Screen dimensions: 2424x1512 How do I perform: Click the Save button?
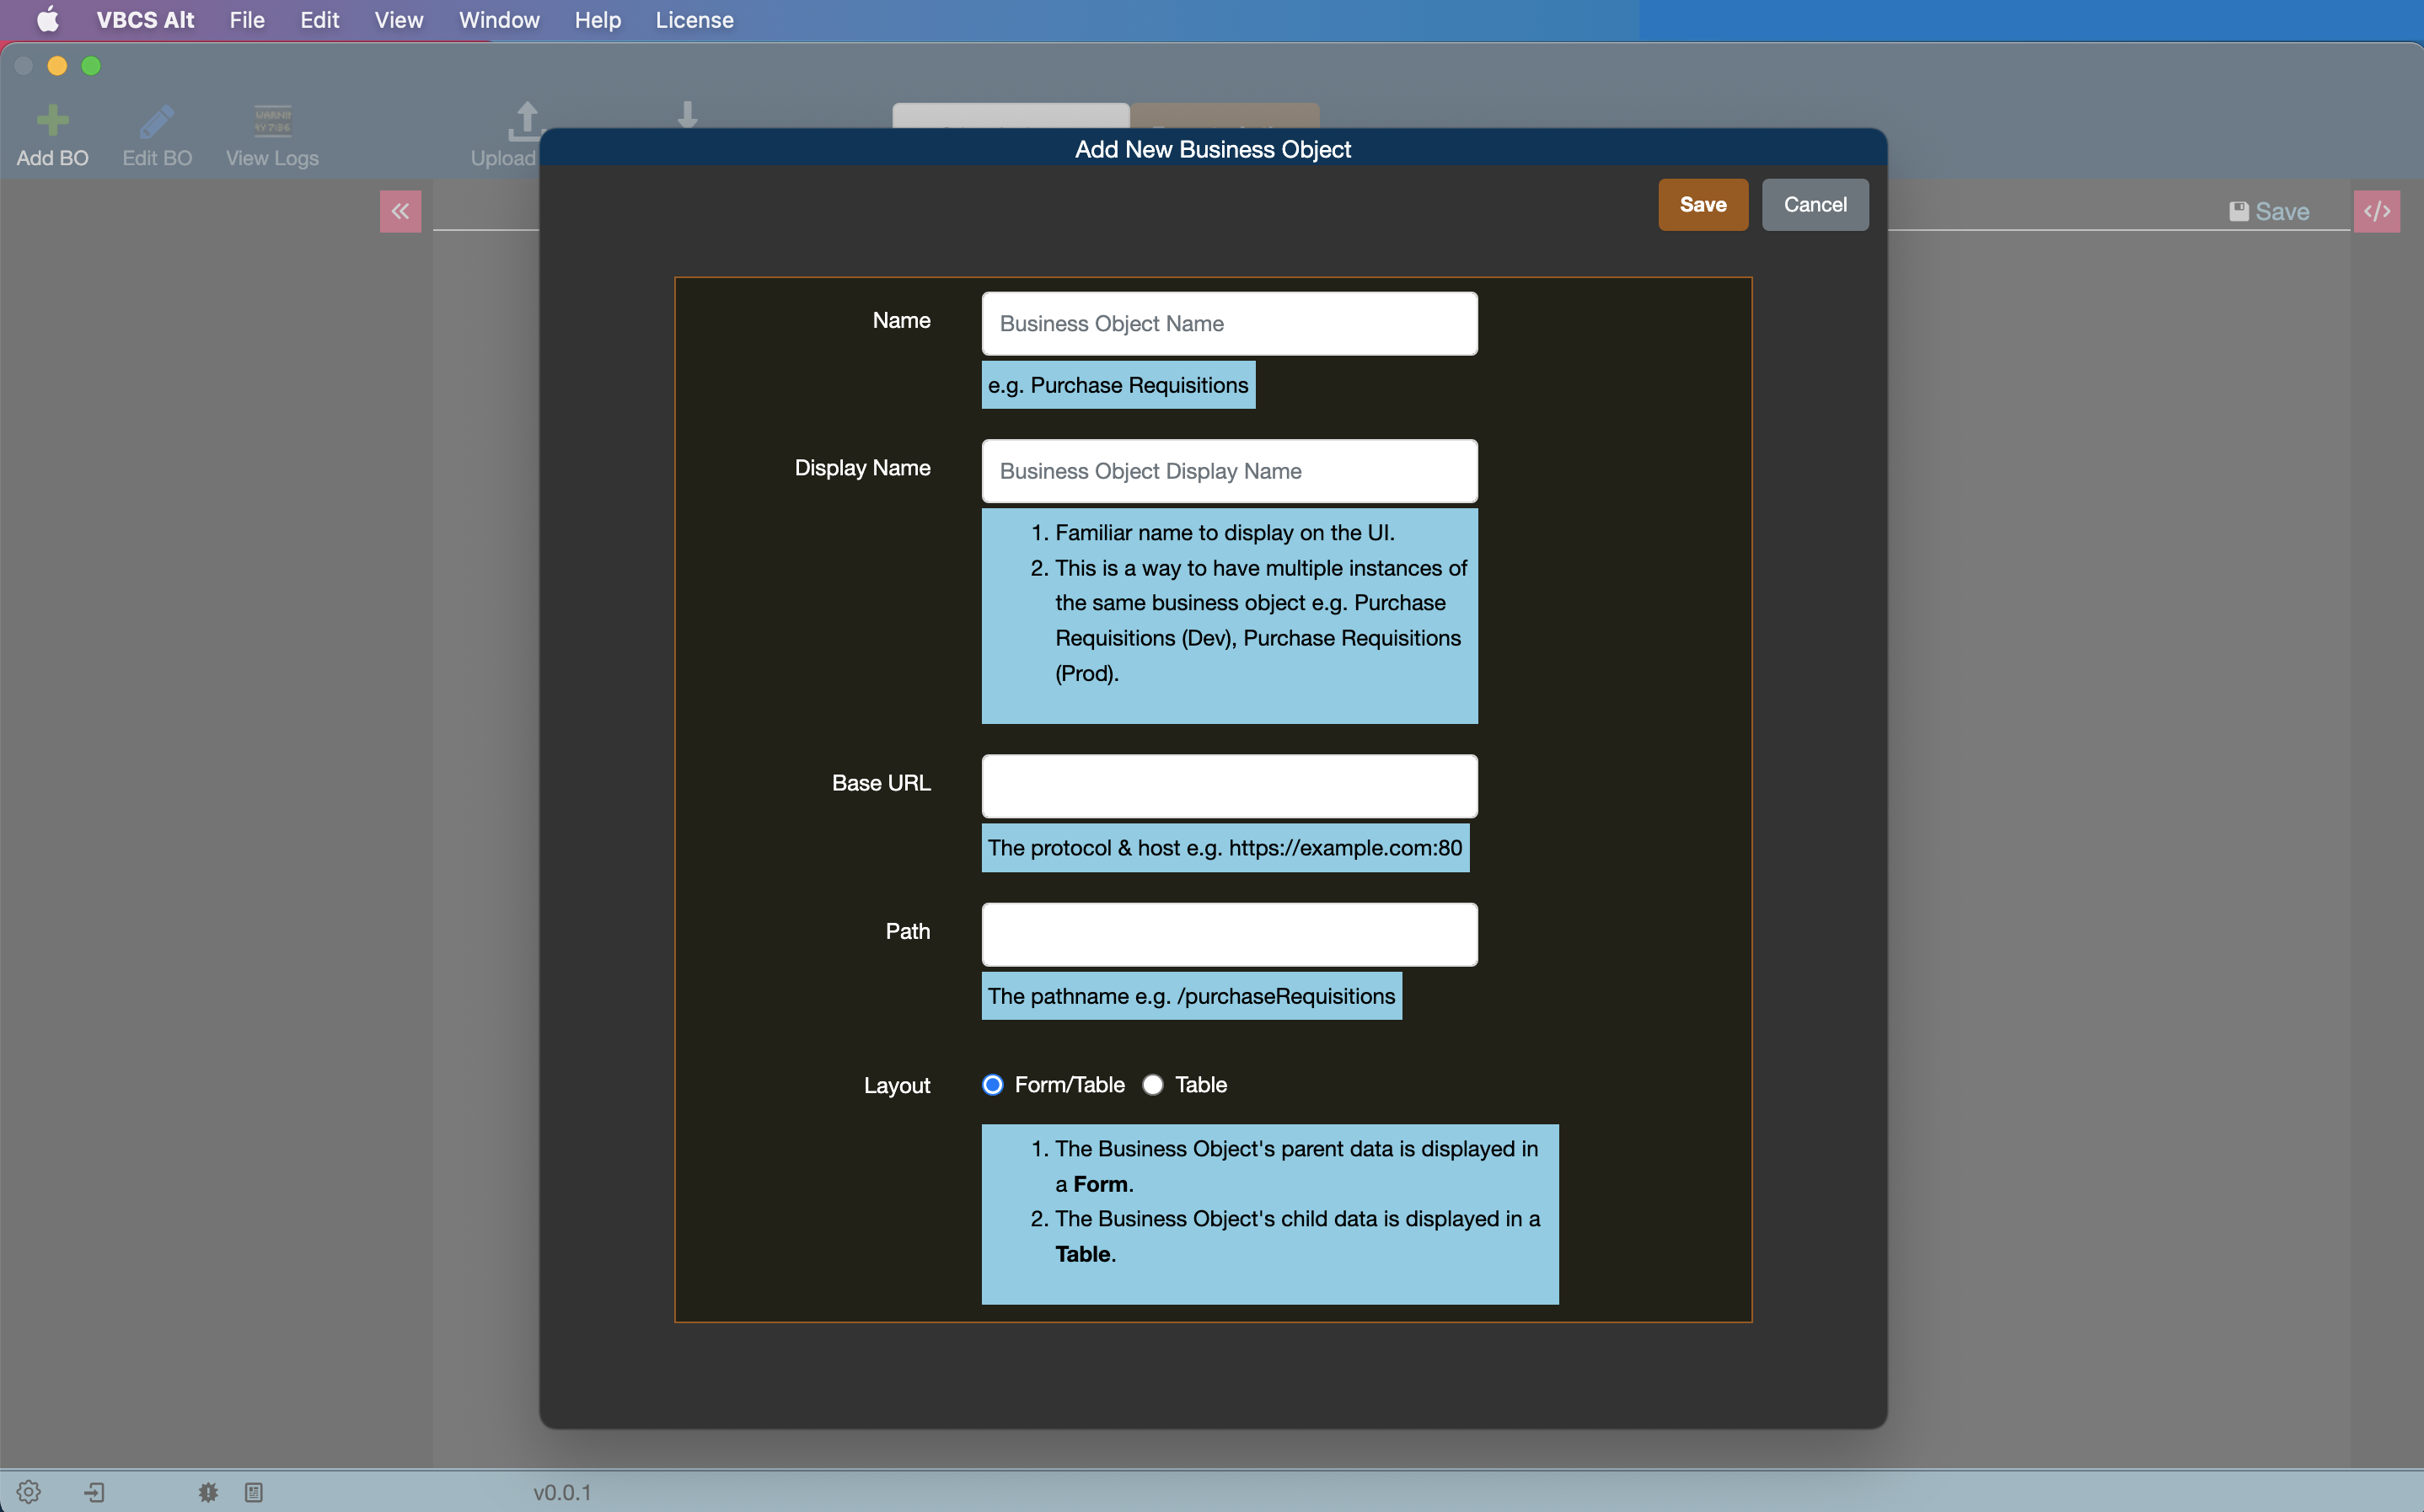tap(1703, 204)
